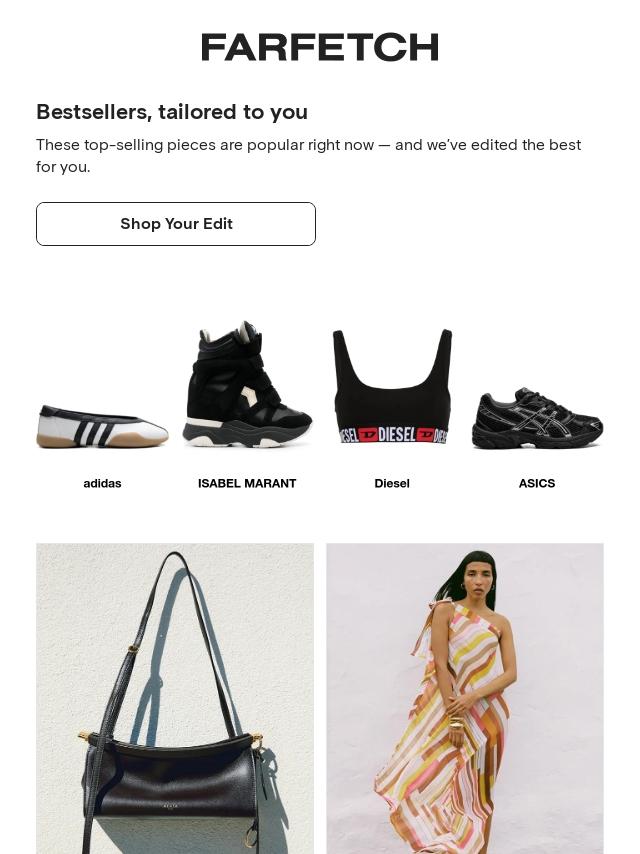Open the Isabel Marant black wedge sneaker image
Image resolution: width=640 pixels, height=854 pixels.
pyautogui.click(x=247, y=385)
